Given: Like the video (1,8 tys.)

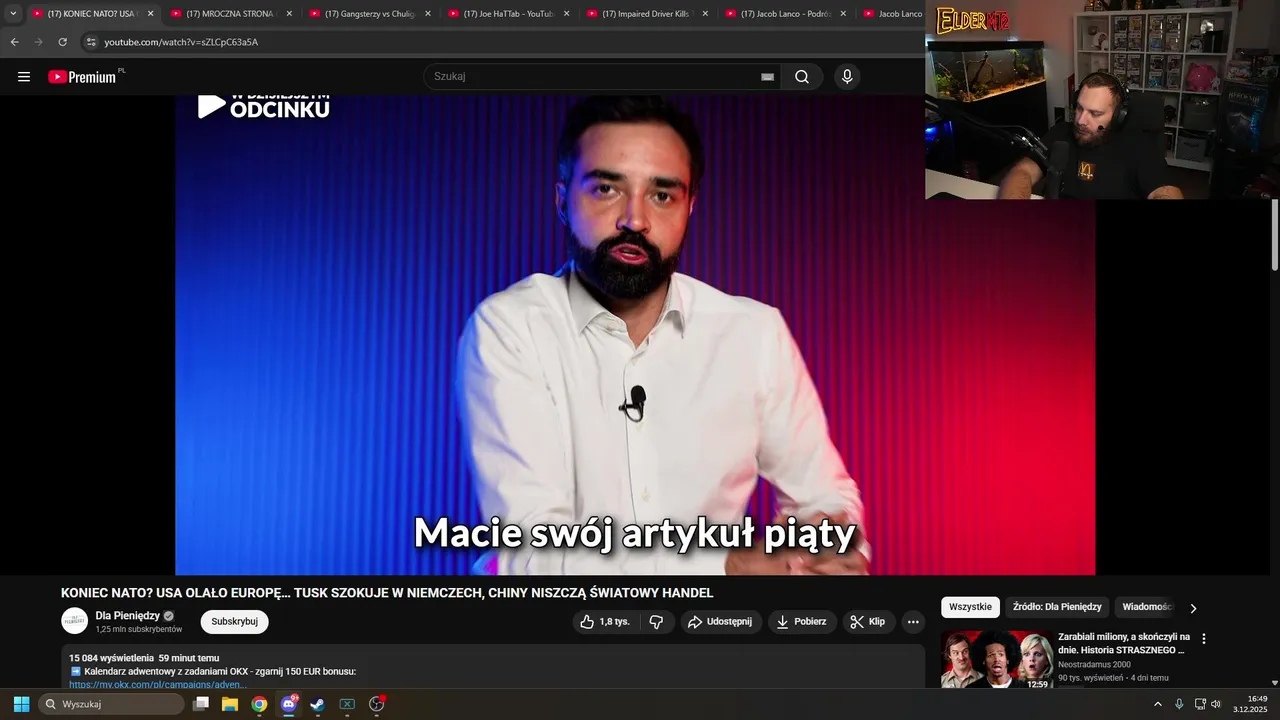Looking at the screenshot, I should point(605,622).
